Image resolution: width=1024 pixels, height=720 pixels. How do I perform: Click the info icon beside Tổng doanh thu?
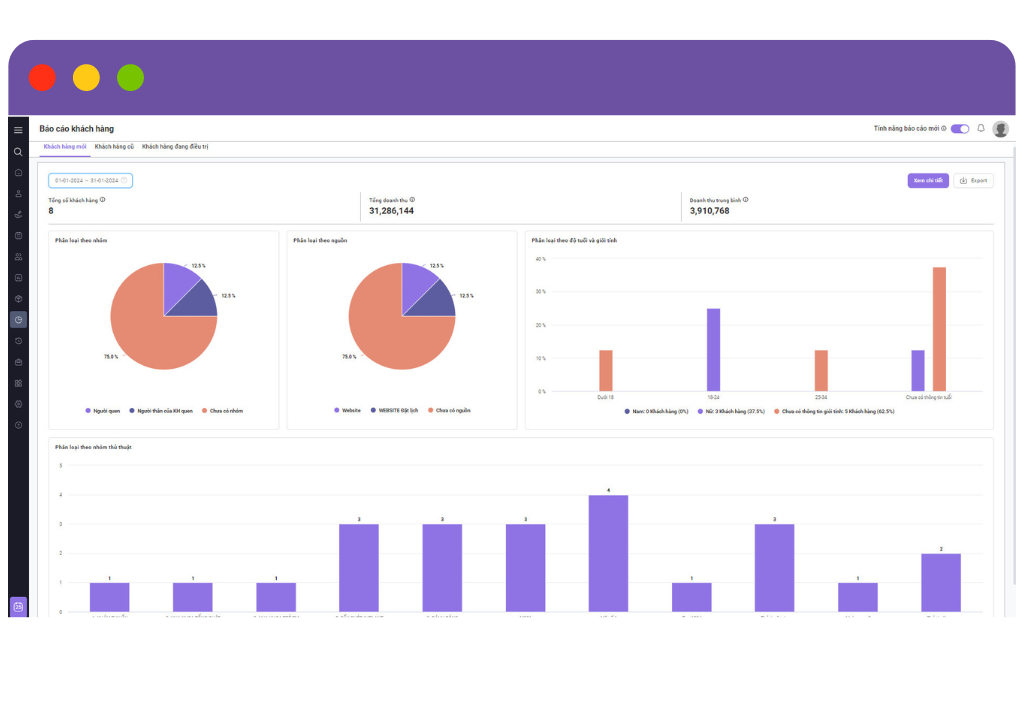pos(412,200)
